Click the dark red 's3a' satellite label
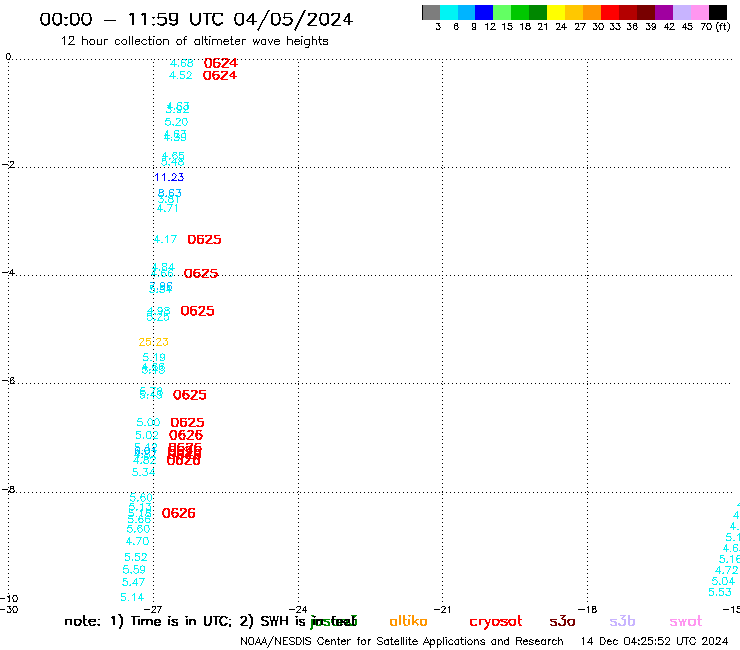The width and height of the screenshot is (740, 650). point(562,621)
